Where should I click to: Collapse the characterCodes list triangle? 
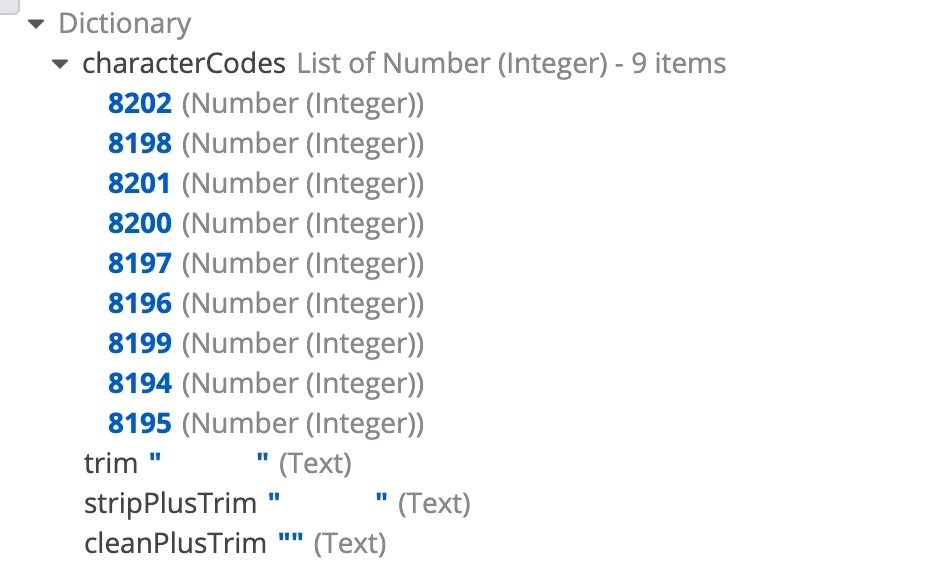[60, 64]
